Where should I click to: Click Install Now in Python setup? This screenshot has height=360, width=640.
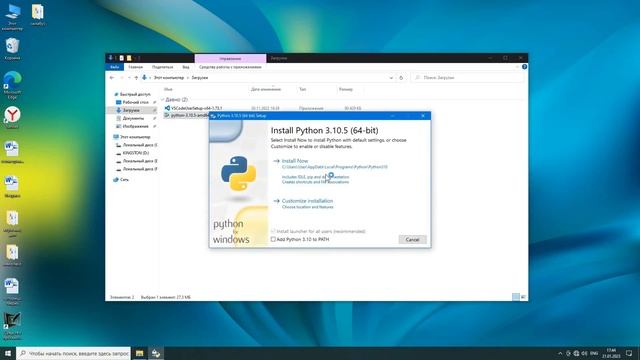tap(295, 161)
